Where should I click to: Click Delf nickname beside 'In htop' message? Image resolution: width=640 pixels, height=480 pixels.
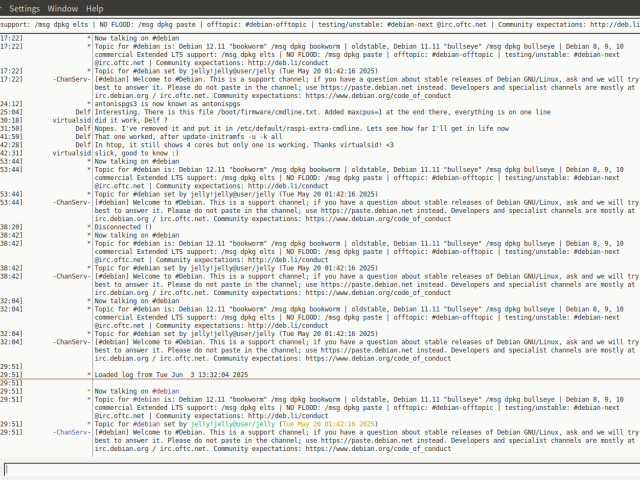[x=83, y=144]
